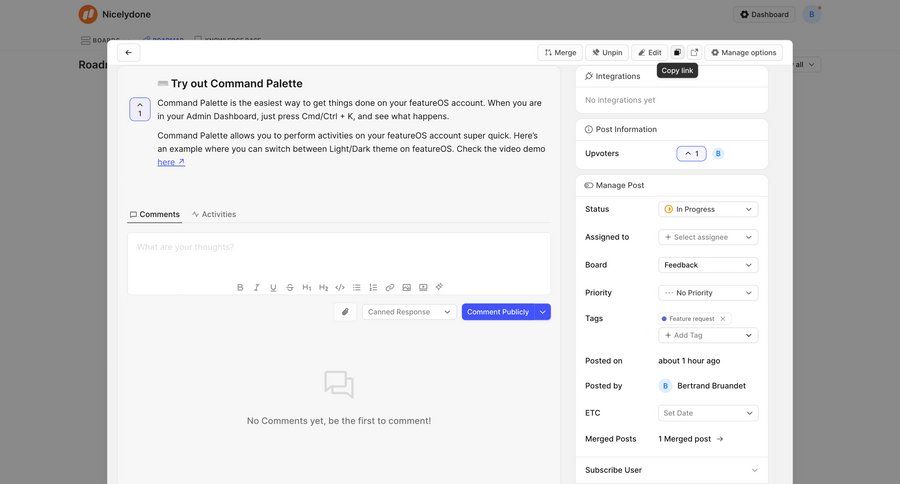Open the Board dropdown showing Feedback
This screenshot has width=900, height=484.
(708, 265)
